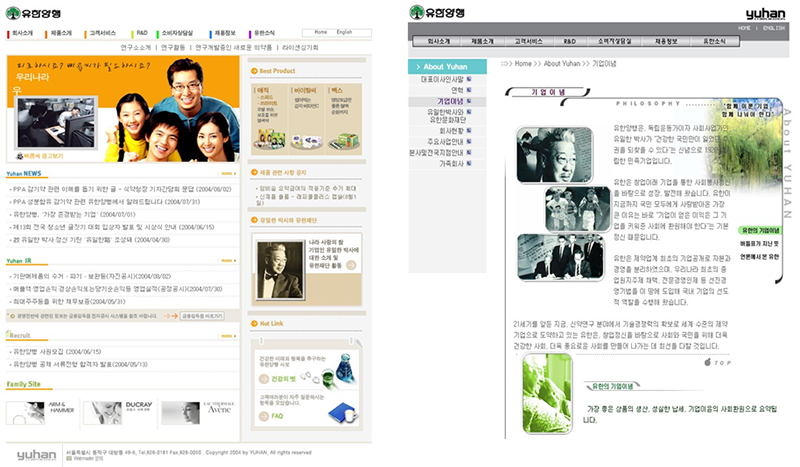This screenshot has height=467, width=800.
Task: Open 고객서비스 in the left page's colored menu
Action: tap(103, 33)
